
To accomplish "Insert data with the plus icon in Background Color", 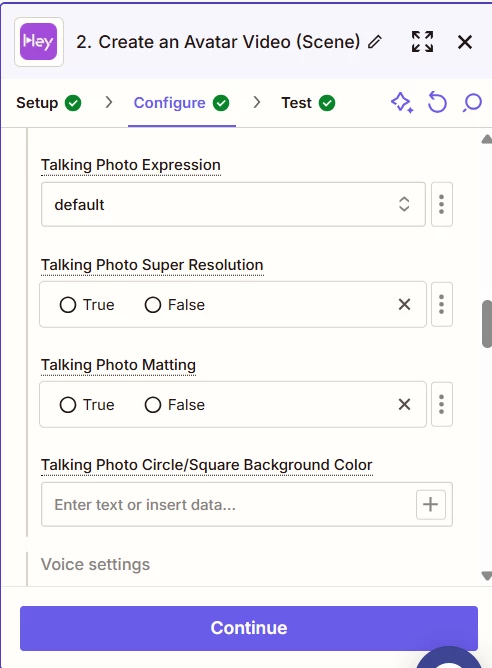I will tap(430, 504).
